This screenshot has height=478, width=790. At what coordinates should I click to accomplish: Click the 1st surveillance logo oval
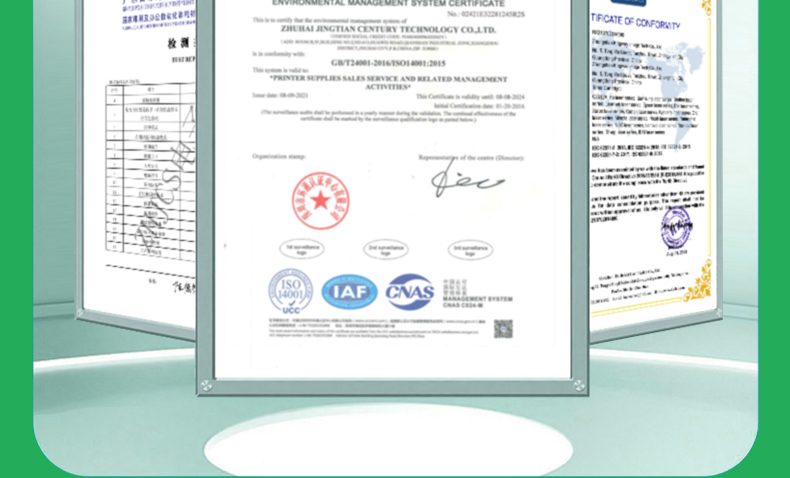[302, 249]
